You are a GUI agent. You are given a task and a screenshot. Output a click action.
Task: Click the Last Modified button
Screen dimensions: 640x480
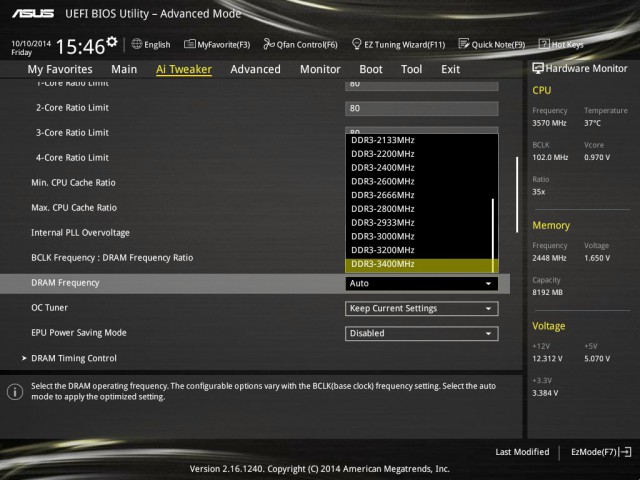click(522, 452)
